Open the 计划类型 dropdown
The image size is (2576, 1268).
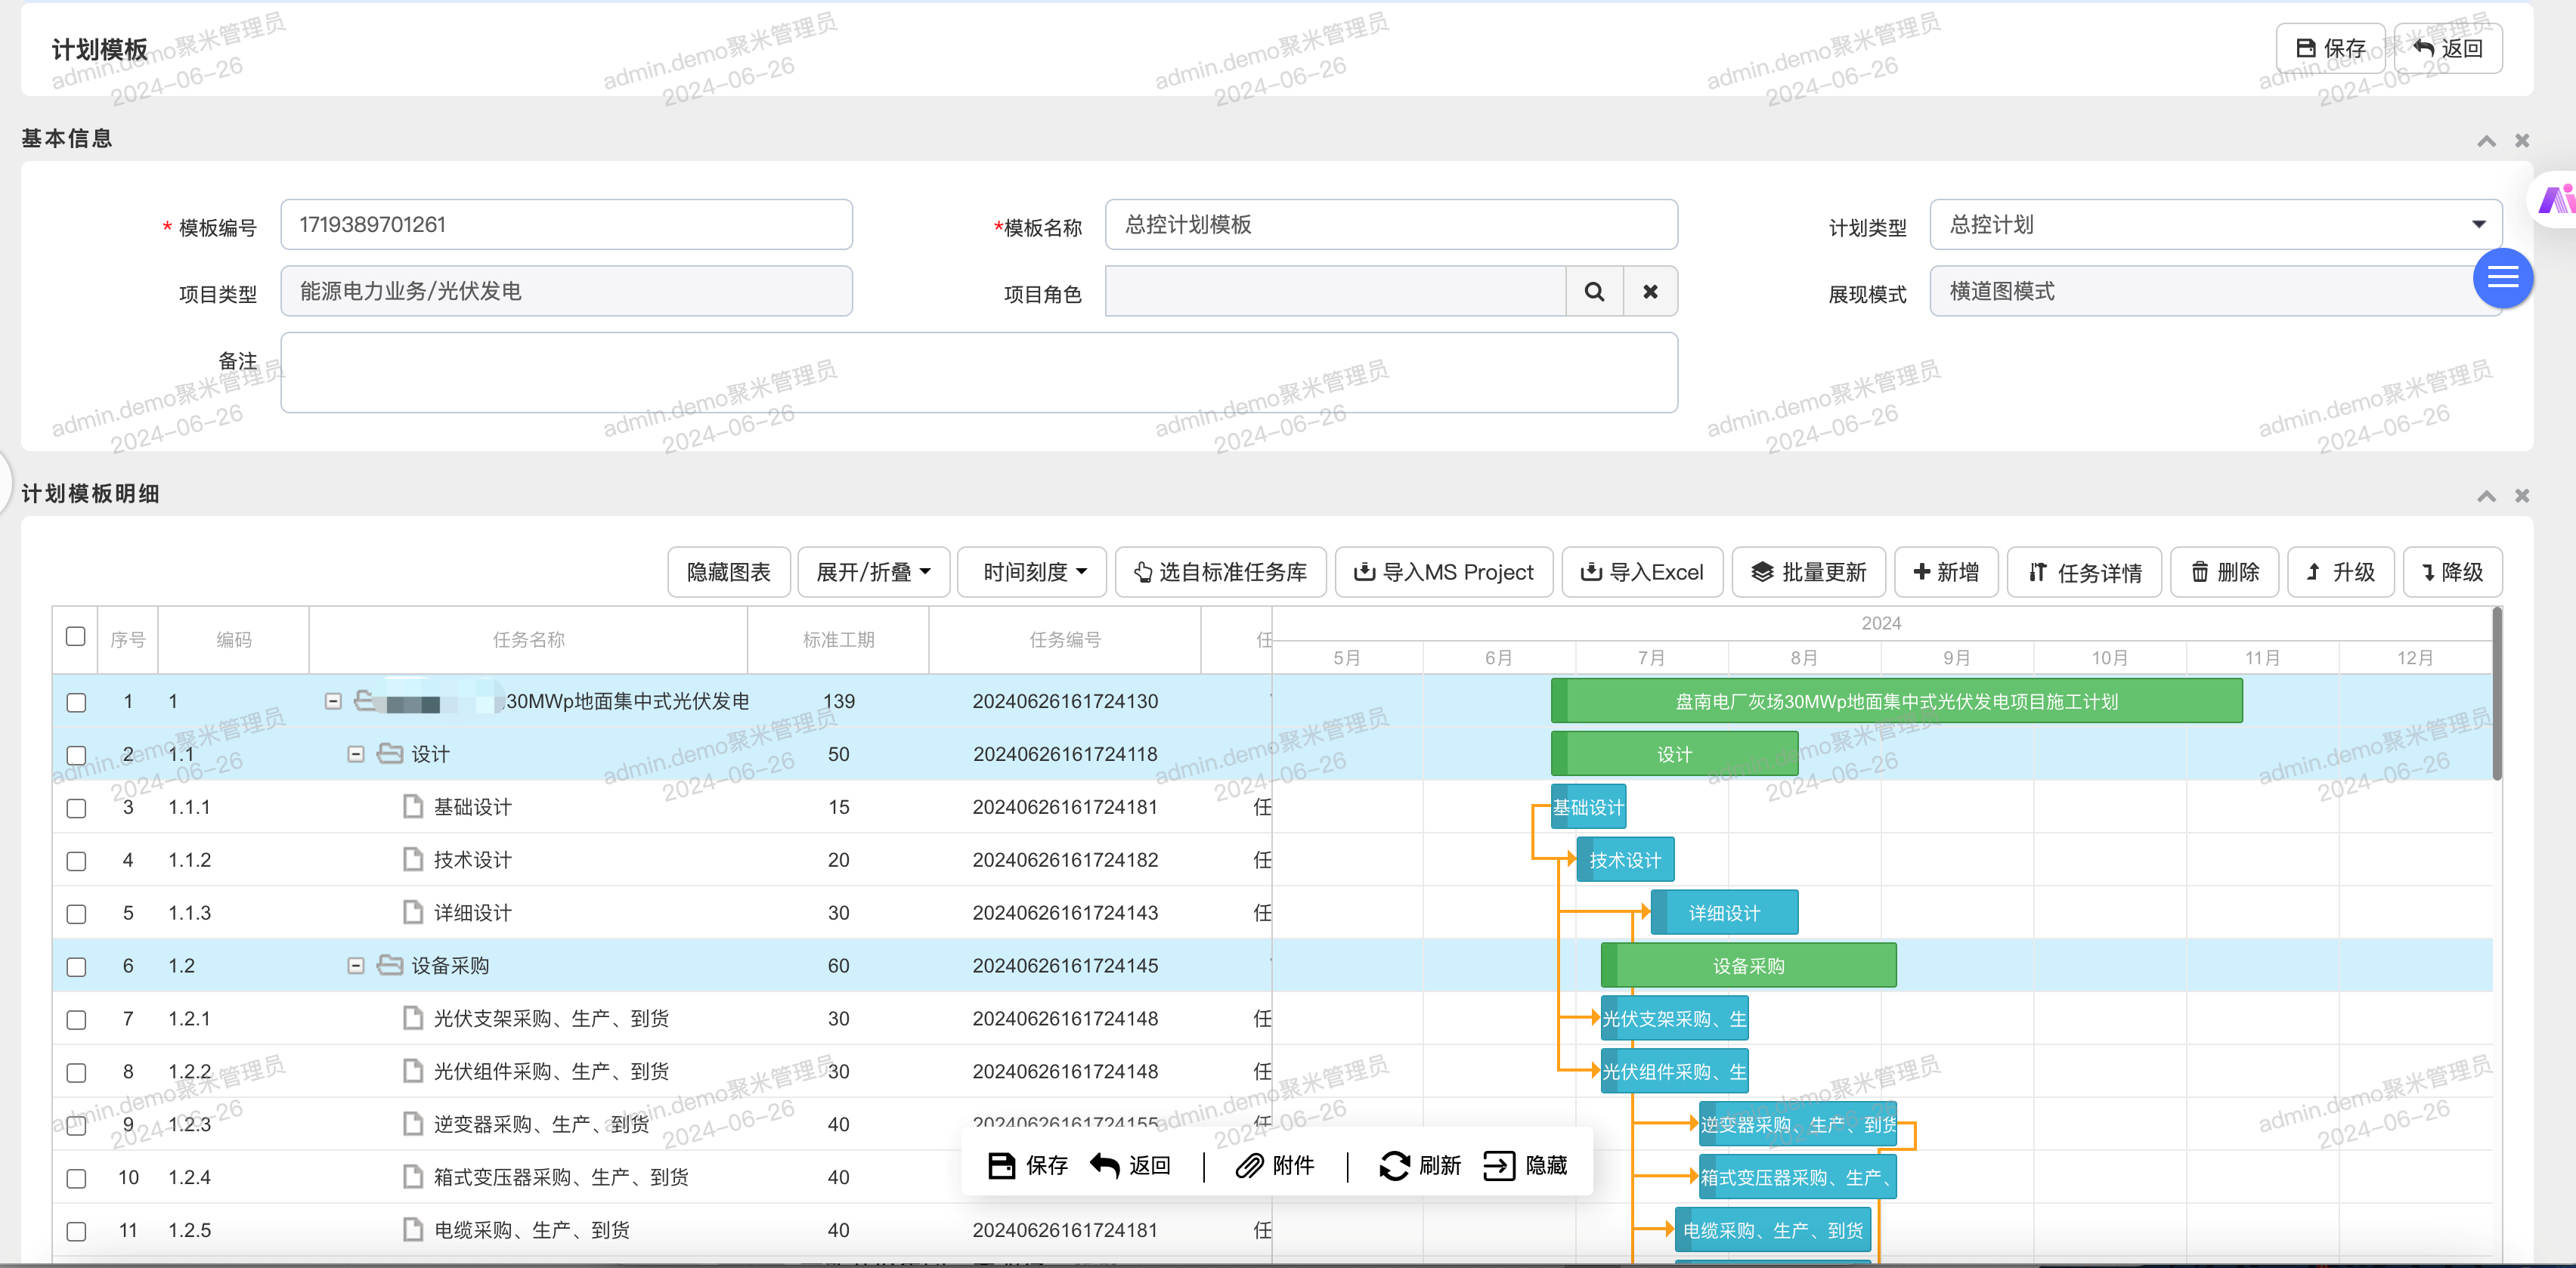(x=2215, y=224)
